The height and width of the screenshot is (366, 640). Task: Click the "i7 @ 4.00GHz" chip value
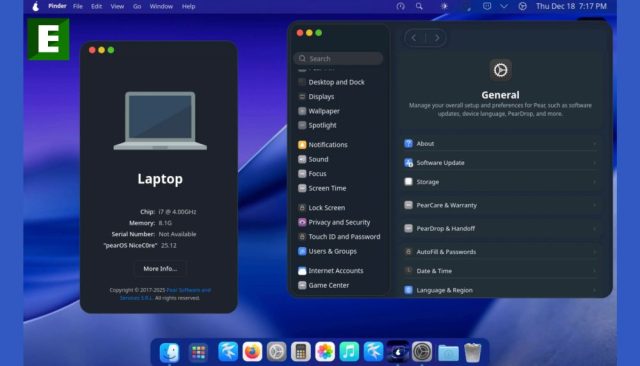[x=177, y=212]
